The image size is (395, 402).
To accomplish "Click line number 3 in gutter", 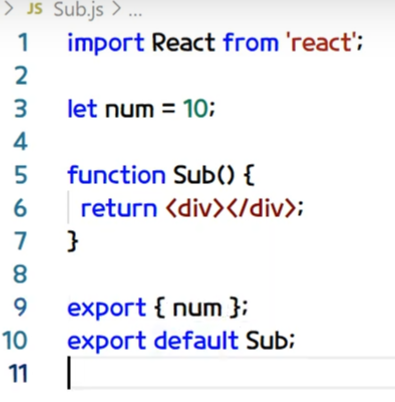I will point(21,109).
